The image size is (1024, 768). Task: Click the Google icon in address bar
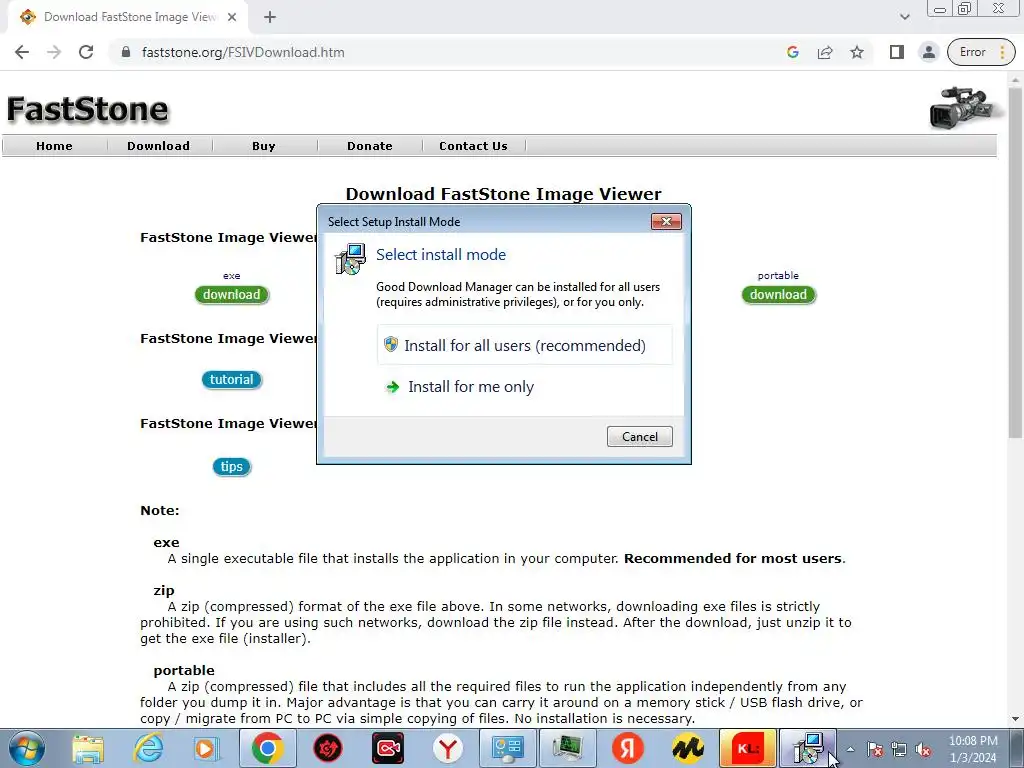(793, 52)
